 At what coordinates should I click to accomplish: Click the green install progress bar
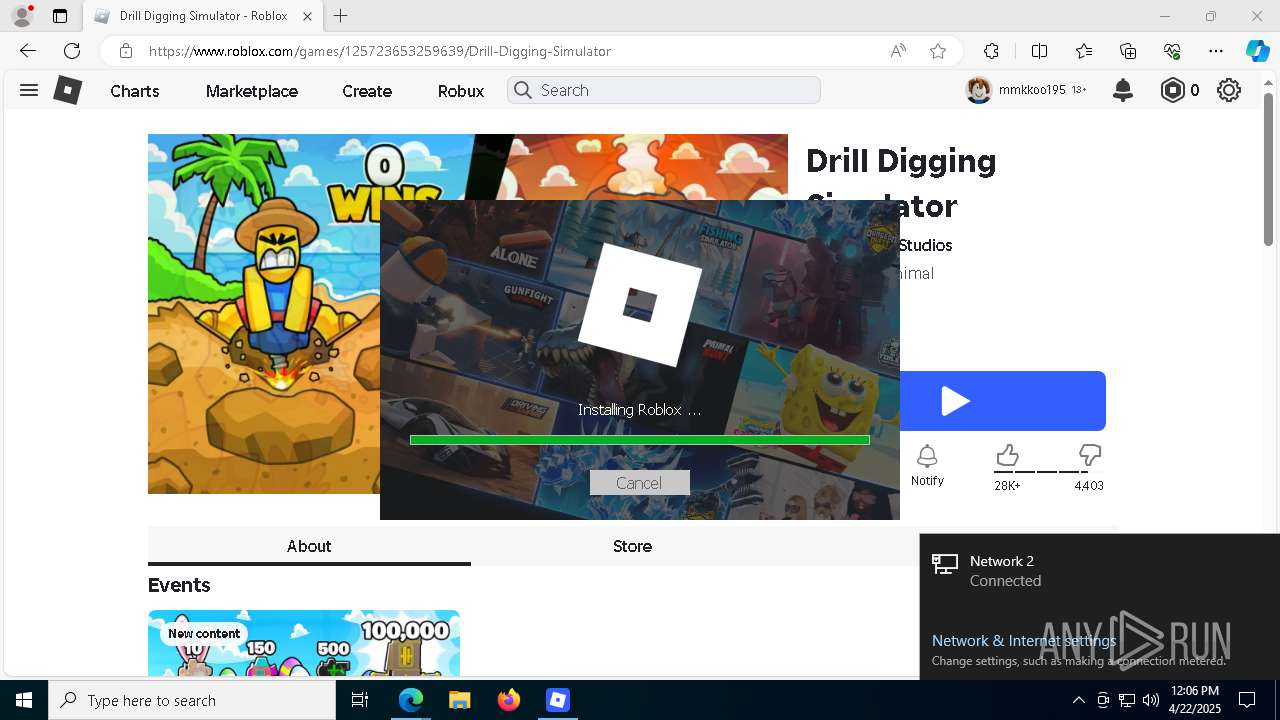(640, 439)
